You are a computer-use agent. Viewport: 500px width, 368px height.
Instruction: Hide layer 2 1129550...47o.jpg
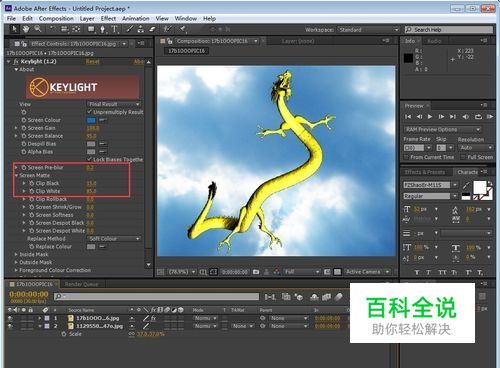click(10, 326)
